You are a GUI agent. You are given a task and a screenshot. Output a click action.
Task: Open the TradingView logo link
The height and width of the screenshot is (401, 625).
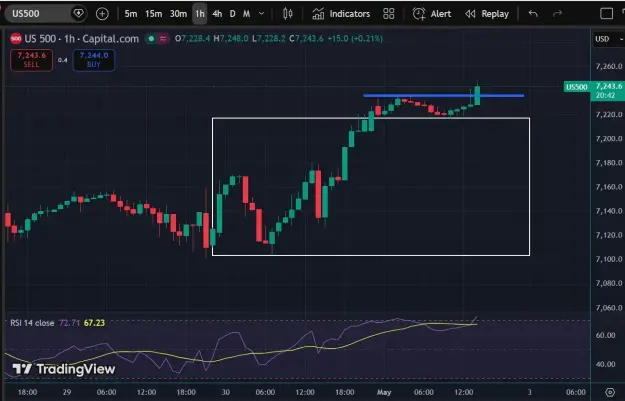point(64,369)
